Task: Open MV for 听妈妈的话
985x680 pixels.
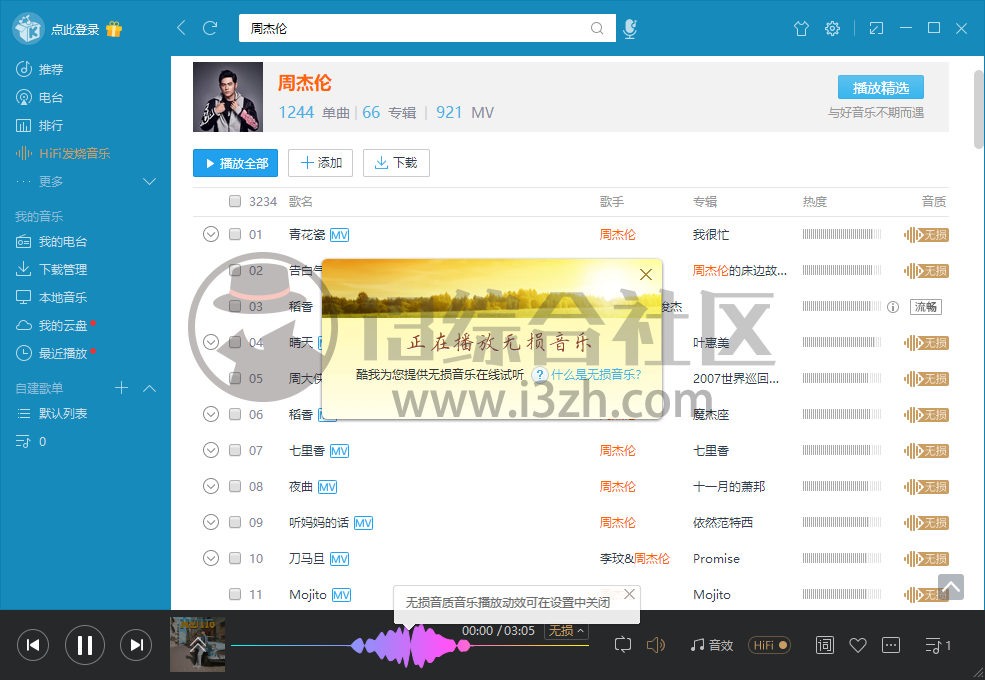Action: 363,523
